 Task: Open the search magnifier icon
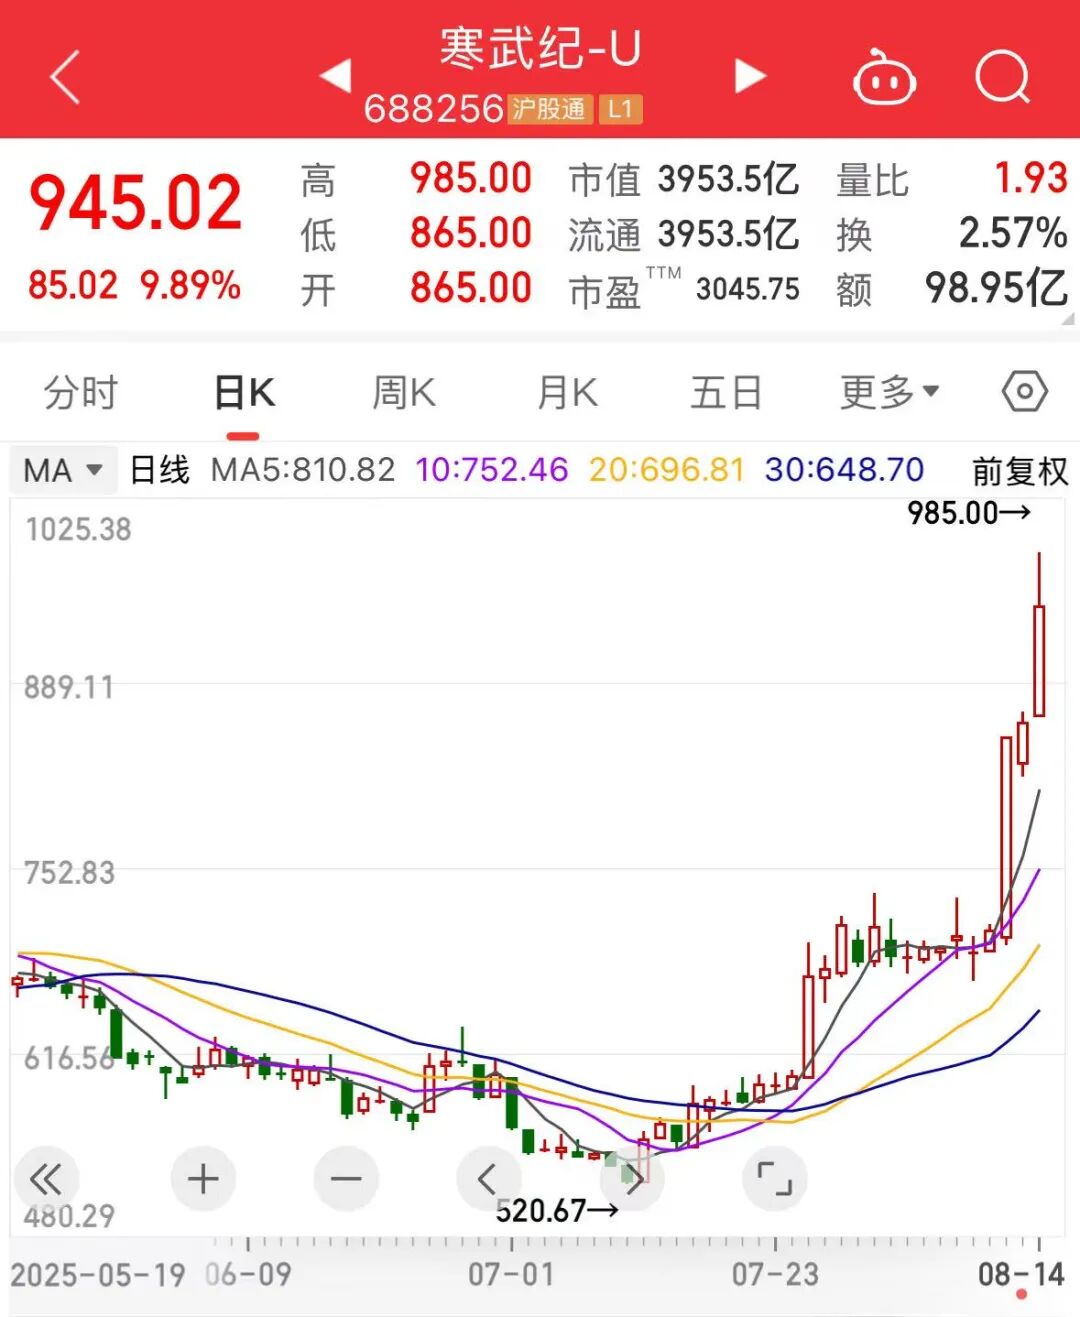1003,76
